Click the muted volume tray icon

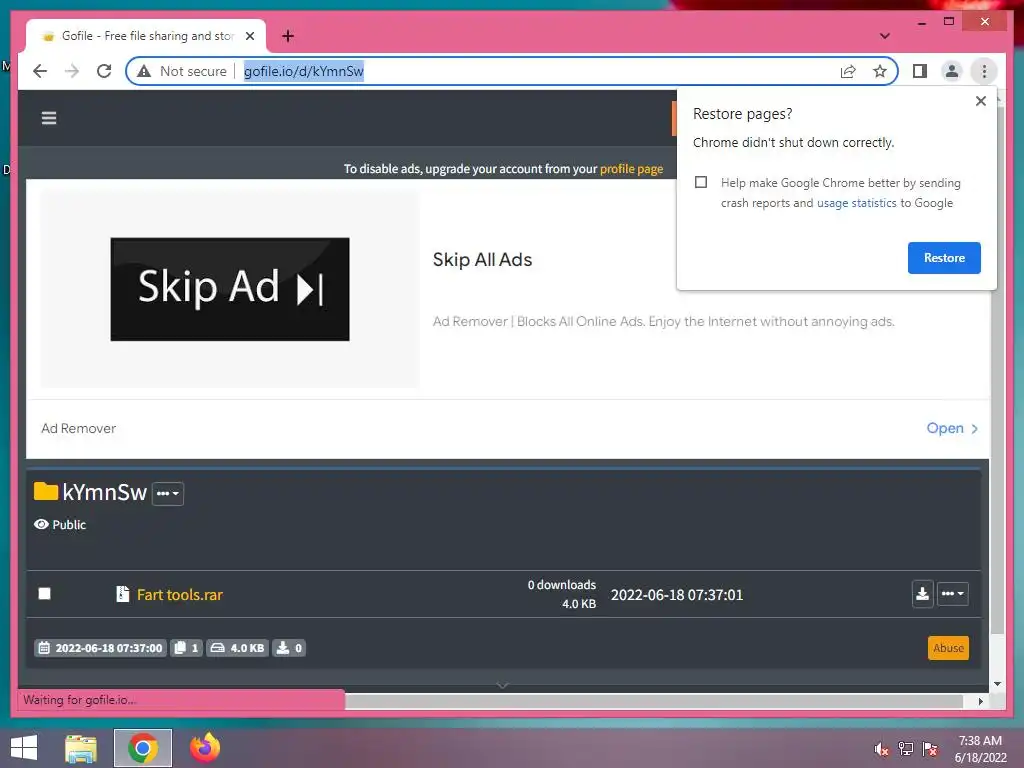(x=881, y=749)
